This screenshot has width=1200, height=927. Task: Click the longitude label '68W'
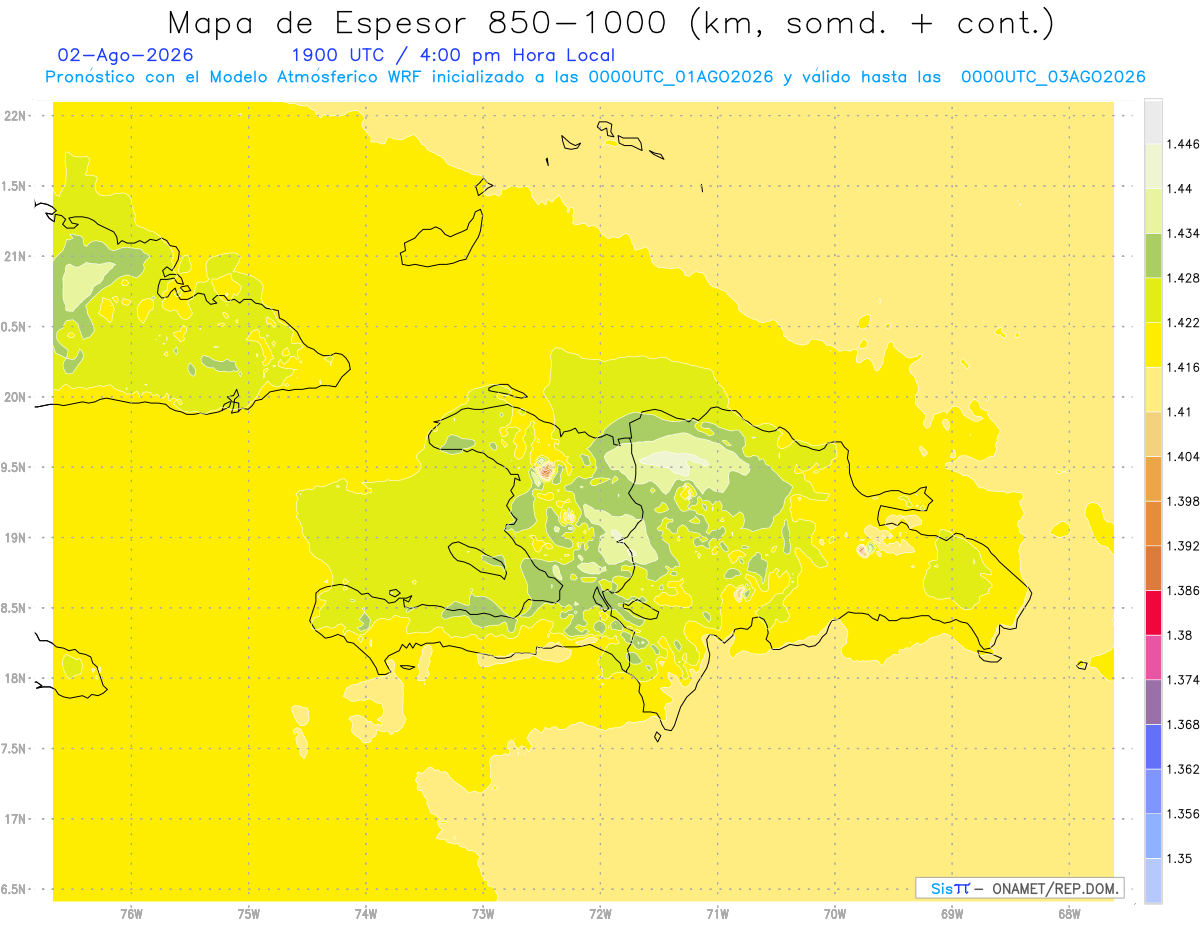click(1069, 914)
